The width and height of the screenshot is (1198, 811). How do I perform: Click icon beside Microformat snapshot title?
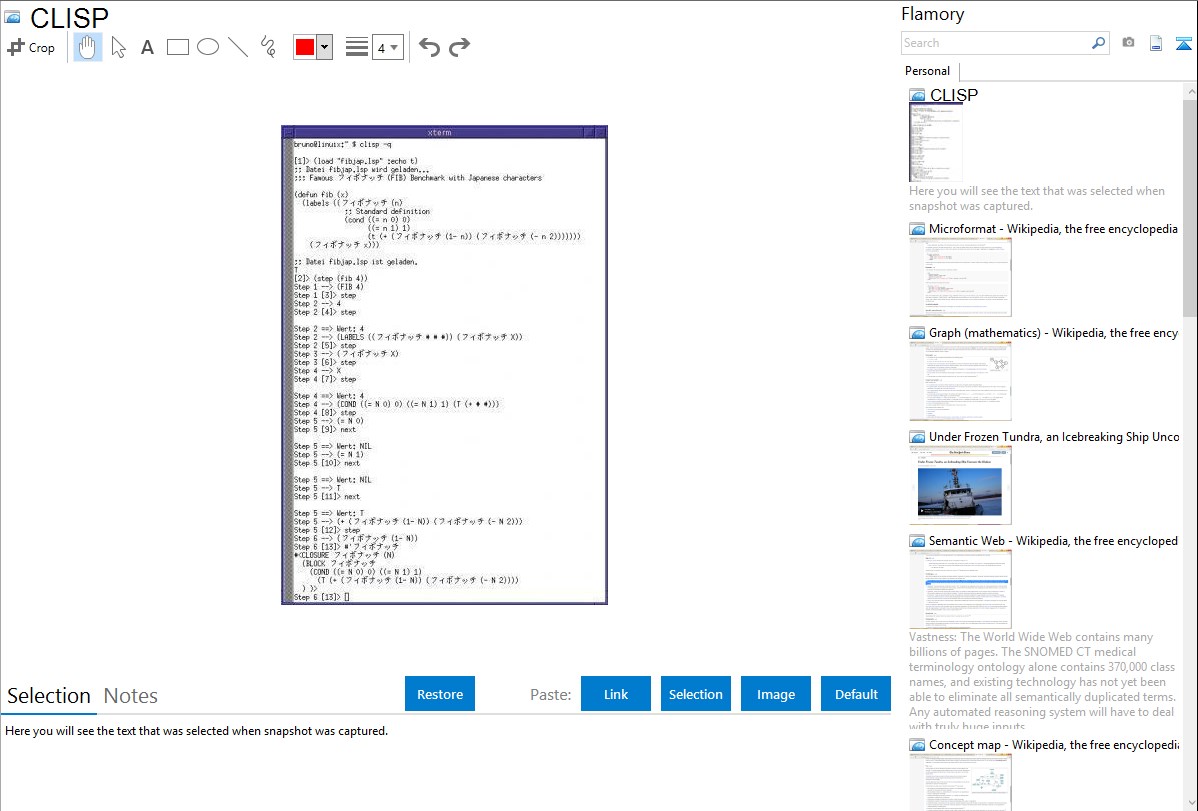click(x=917, y=229)
